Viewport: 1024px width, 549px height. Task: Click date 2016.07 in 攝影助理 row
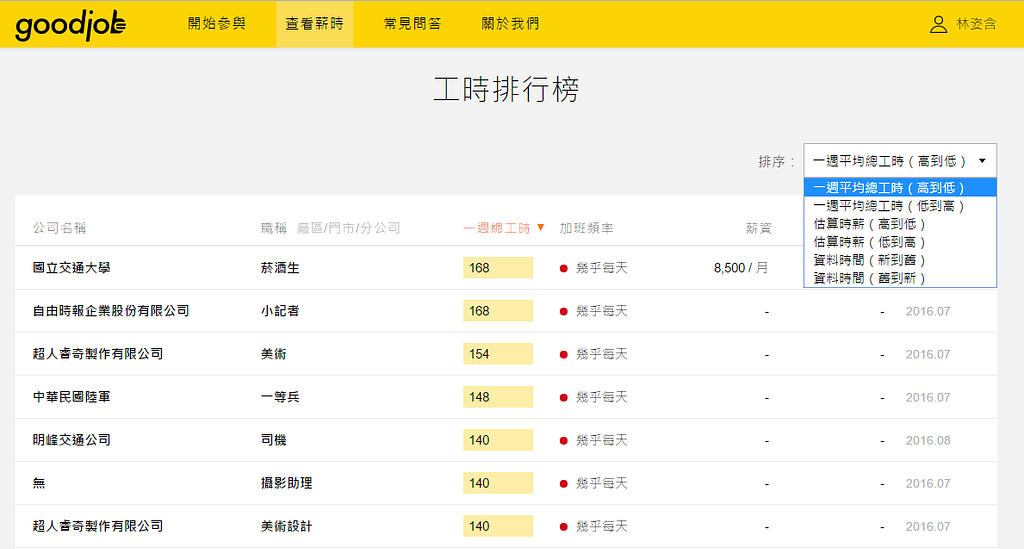tap(928, 484)
